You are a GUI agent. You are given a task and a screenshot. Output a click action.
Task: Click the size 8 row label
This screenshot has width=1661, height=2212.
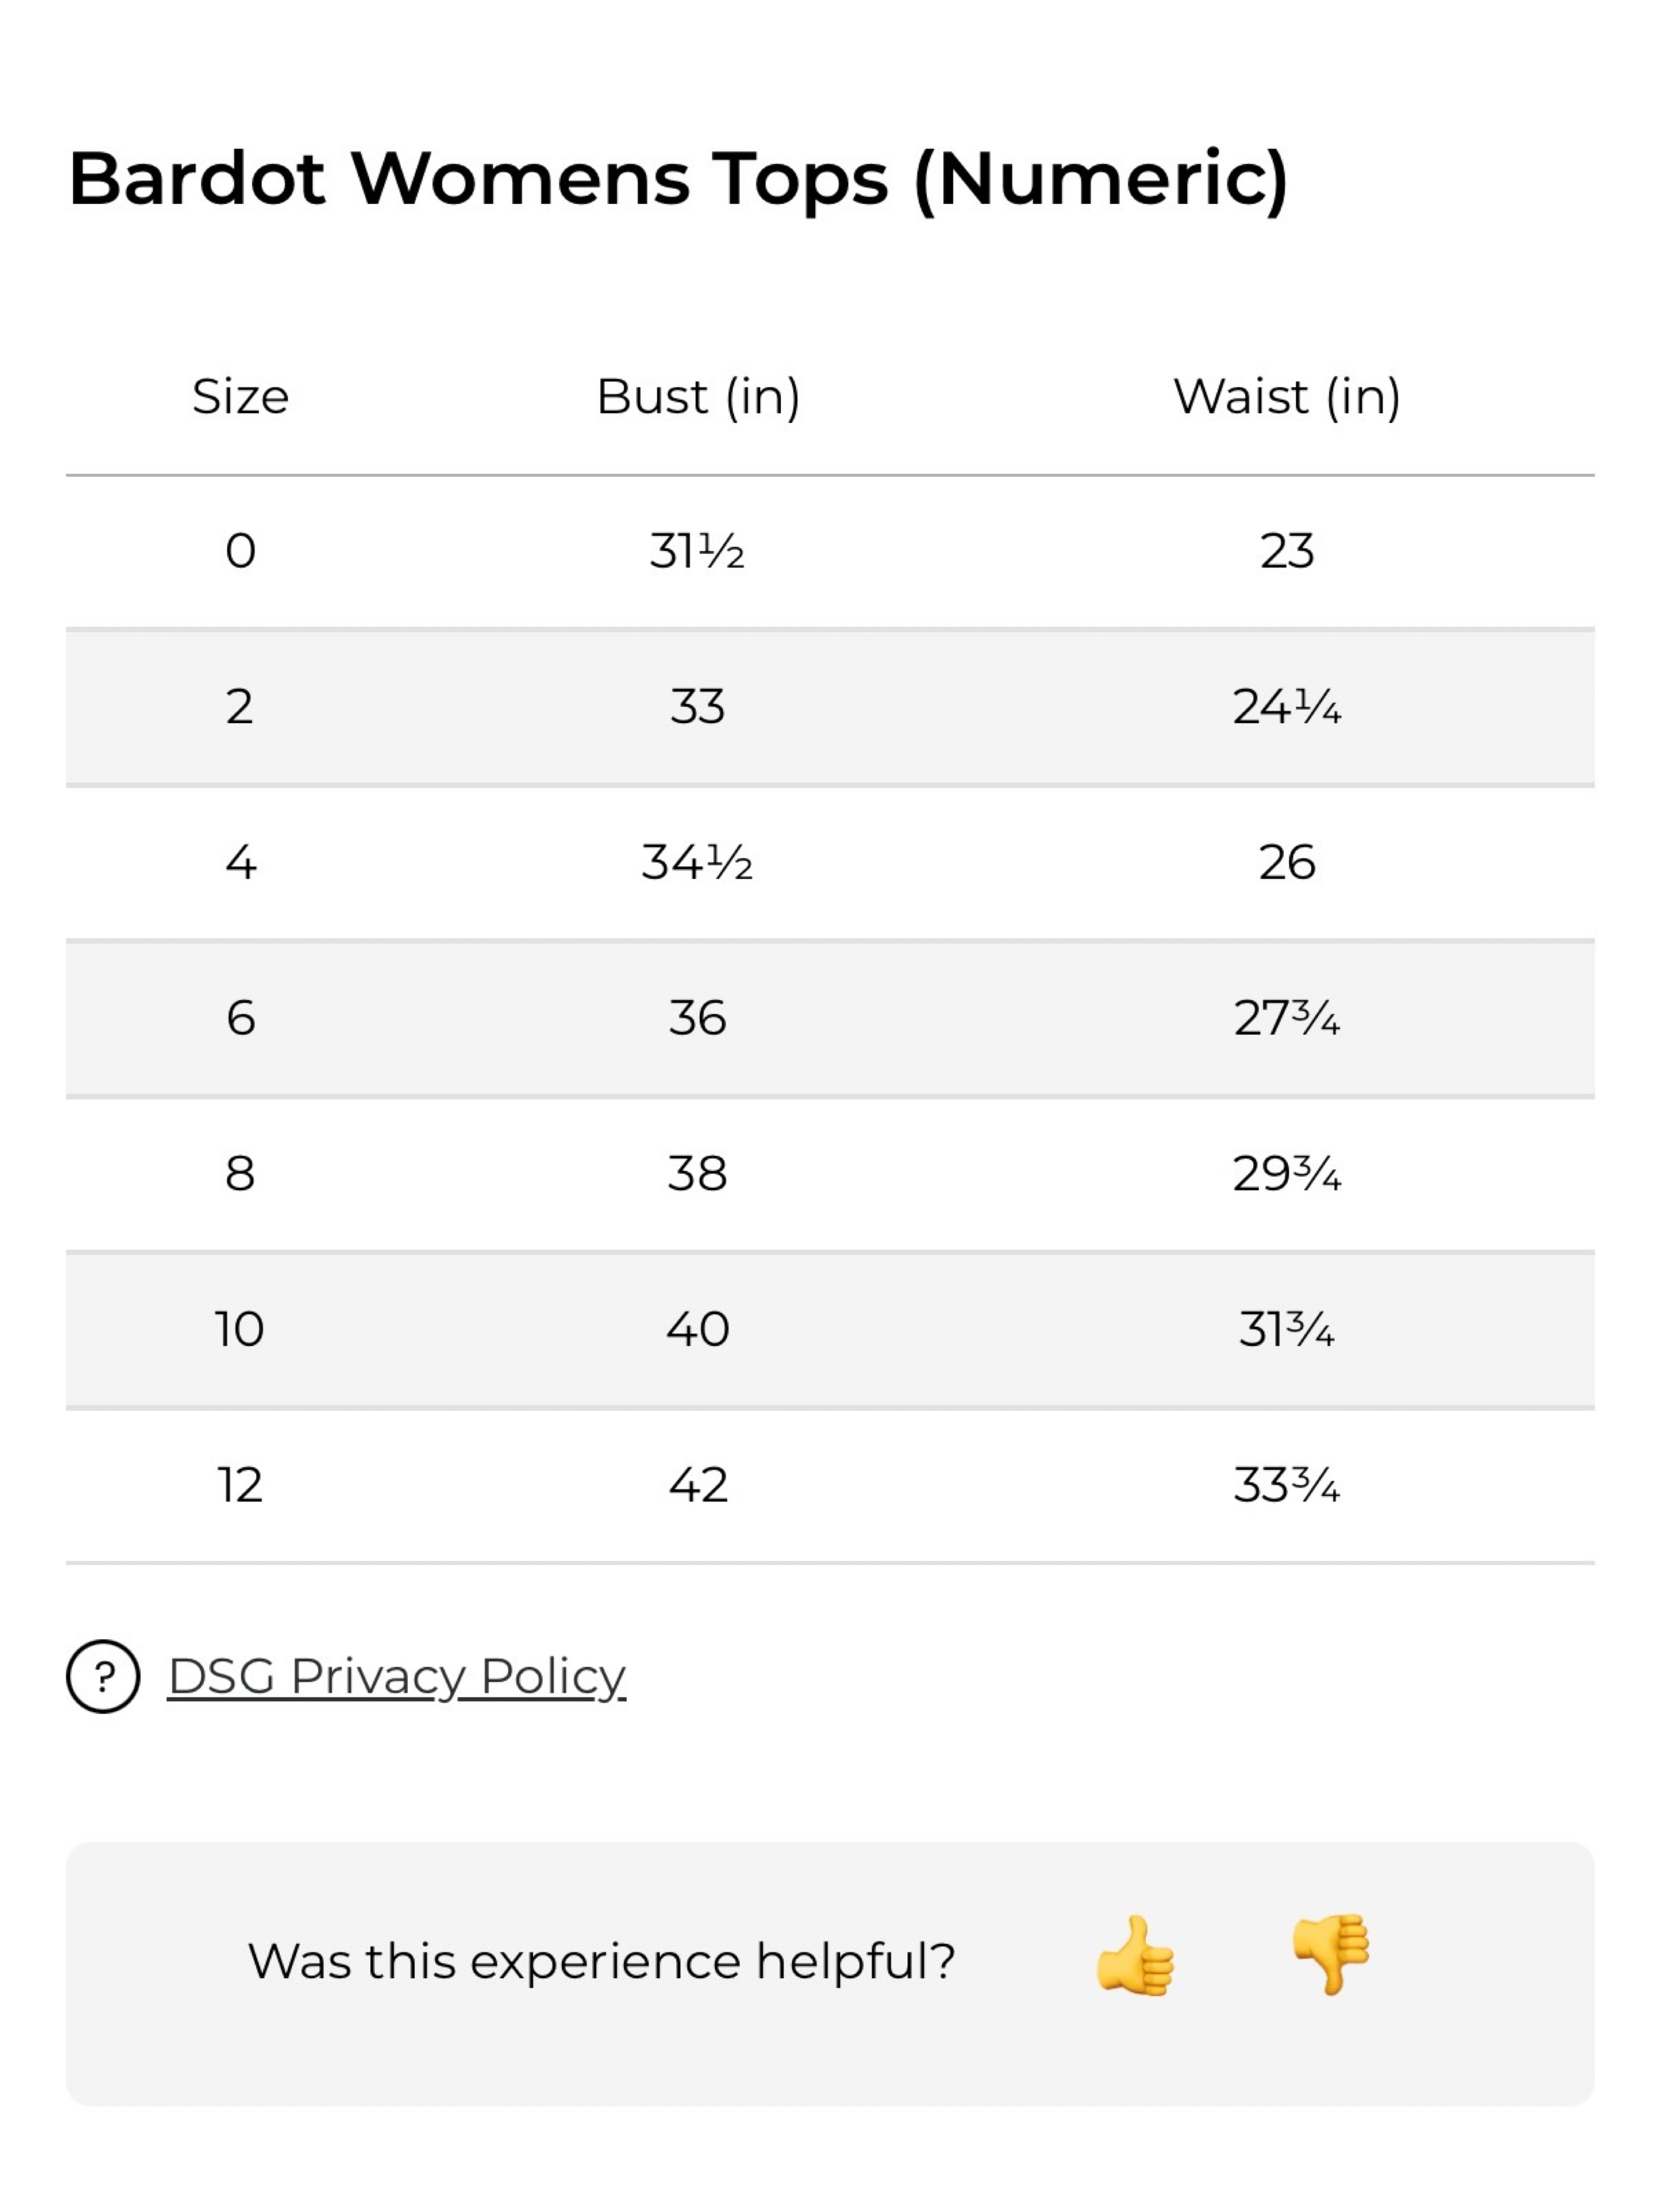[x=240, y=1173]
